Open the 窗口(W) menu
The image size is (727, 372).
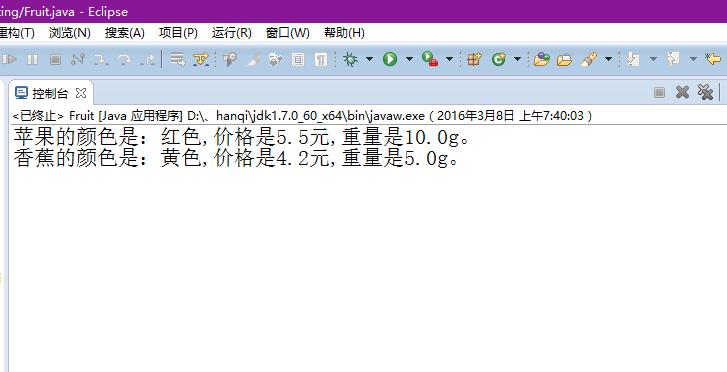[x=287, y=33]
